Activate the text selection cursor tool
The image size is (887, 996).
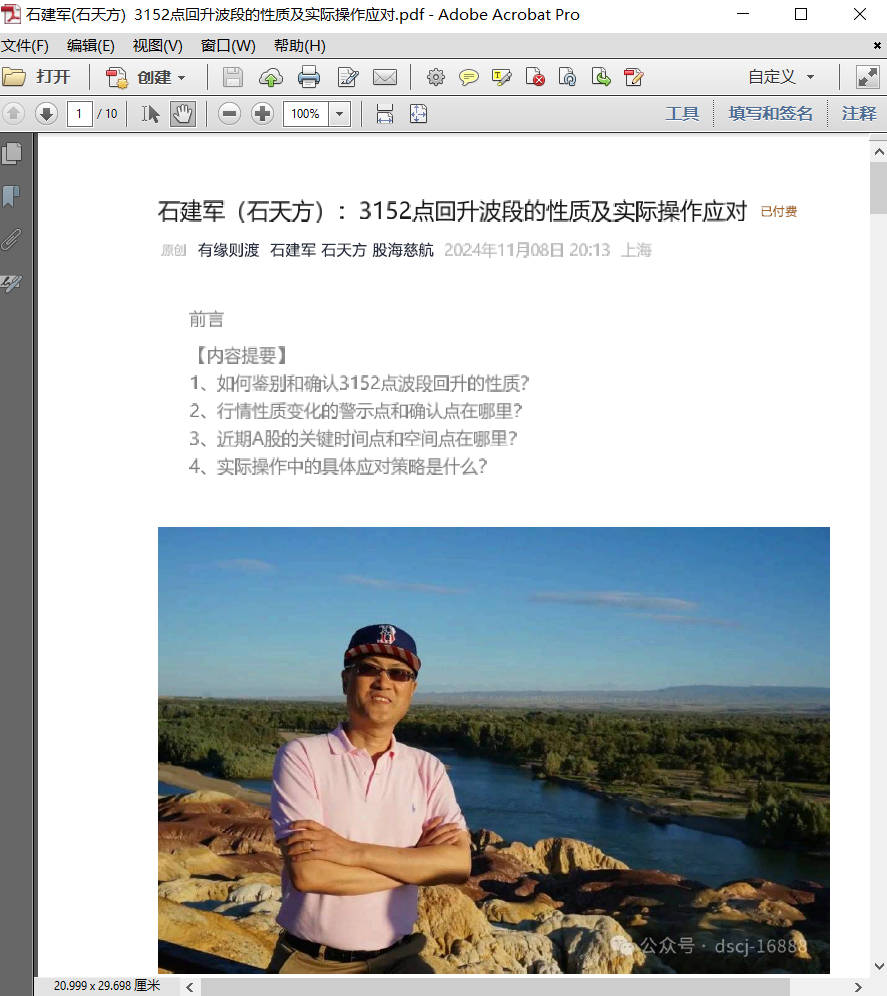[x=151, y=114]
